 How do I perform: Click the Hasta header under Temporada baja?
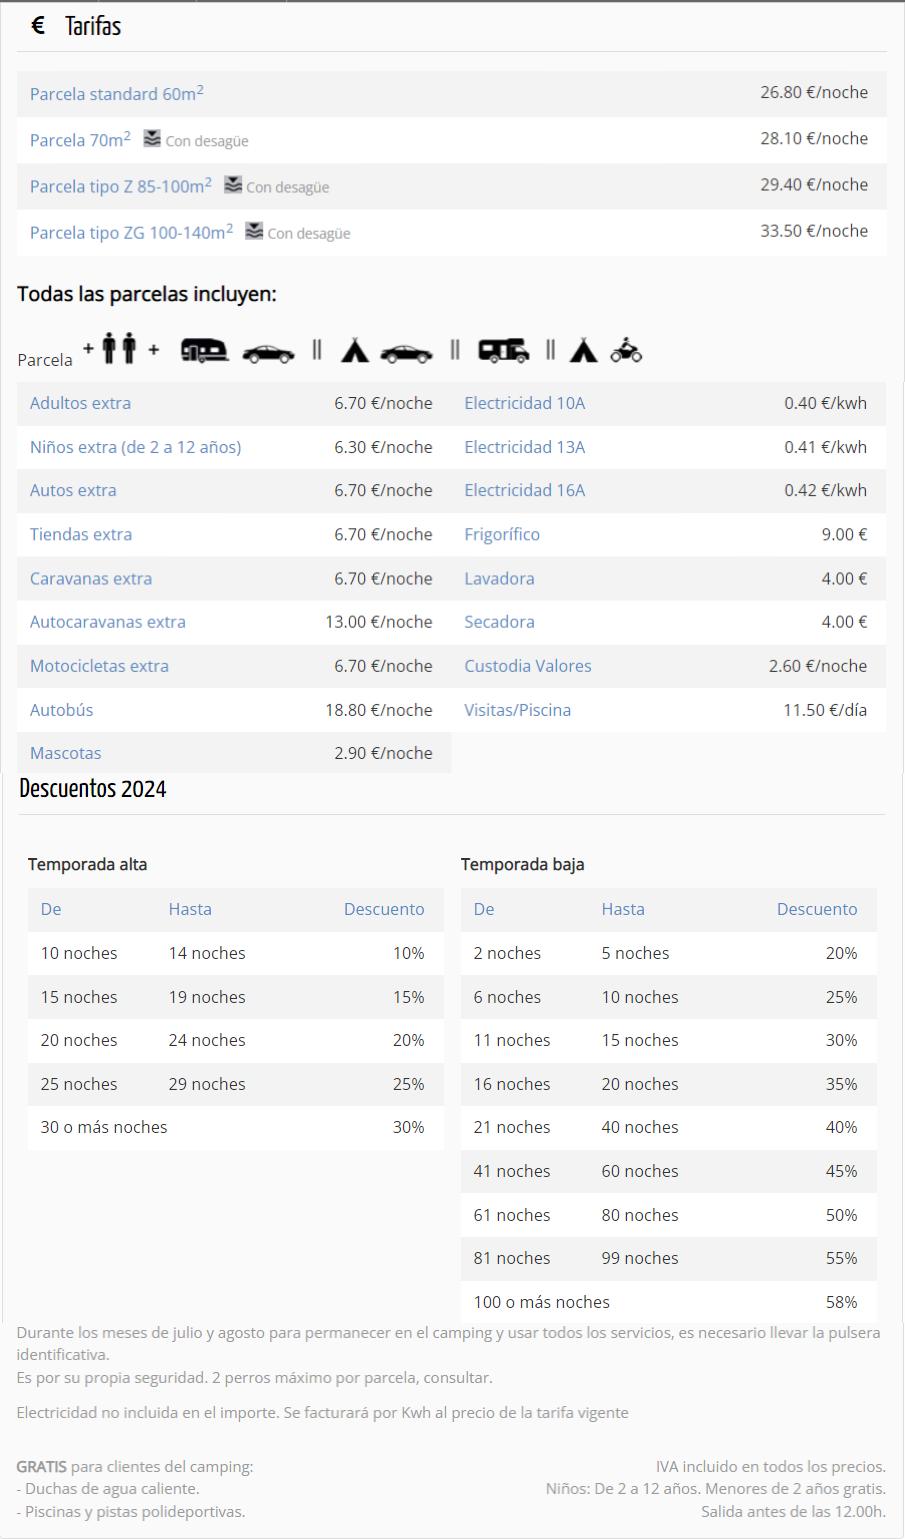(x=622, y=909)
